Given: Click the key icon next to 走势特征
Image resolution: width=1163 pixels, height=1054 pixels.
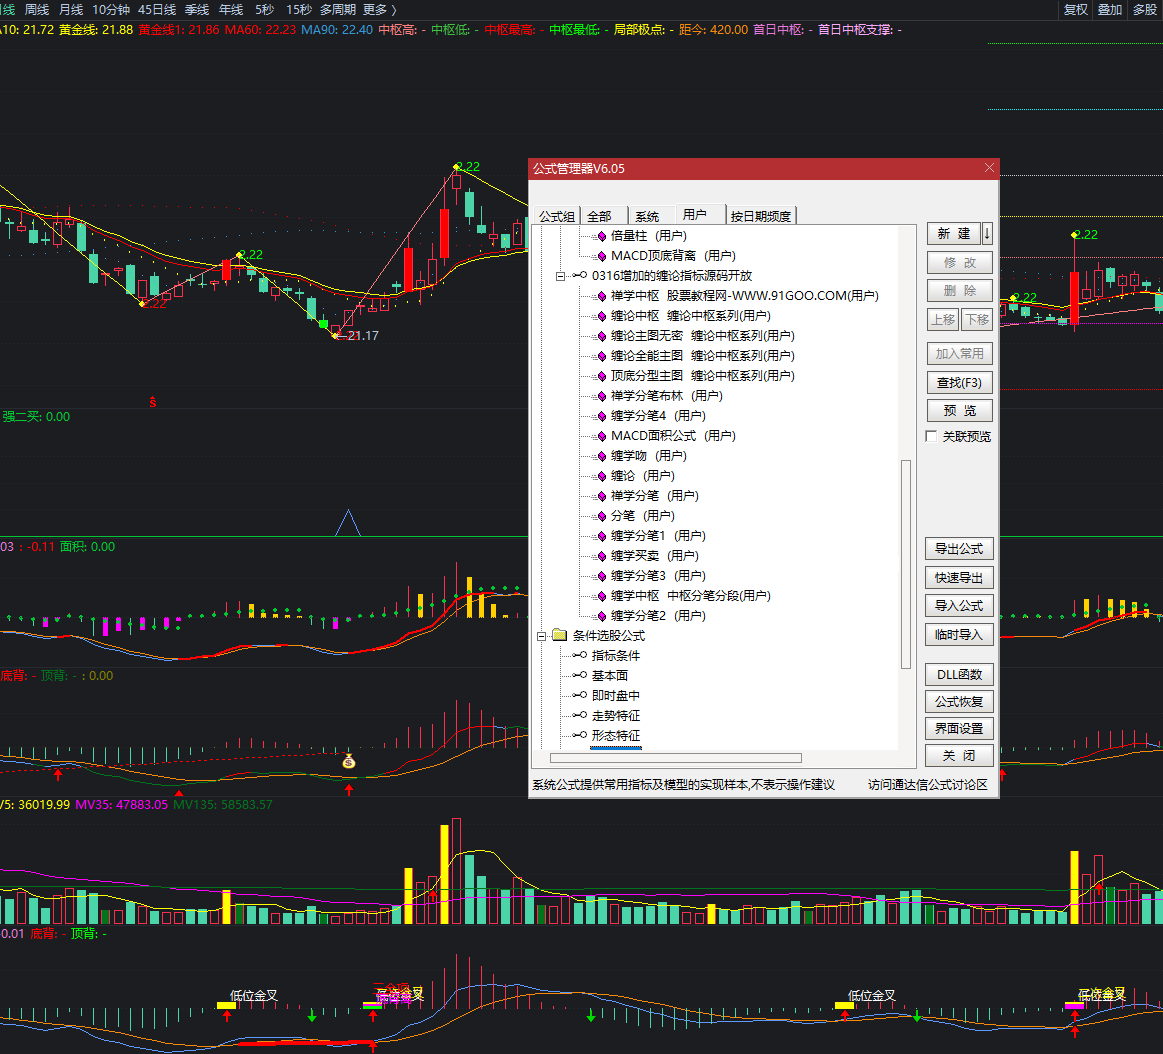Looking at the screenshot, I should [x=579, y=716].
